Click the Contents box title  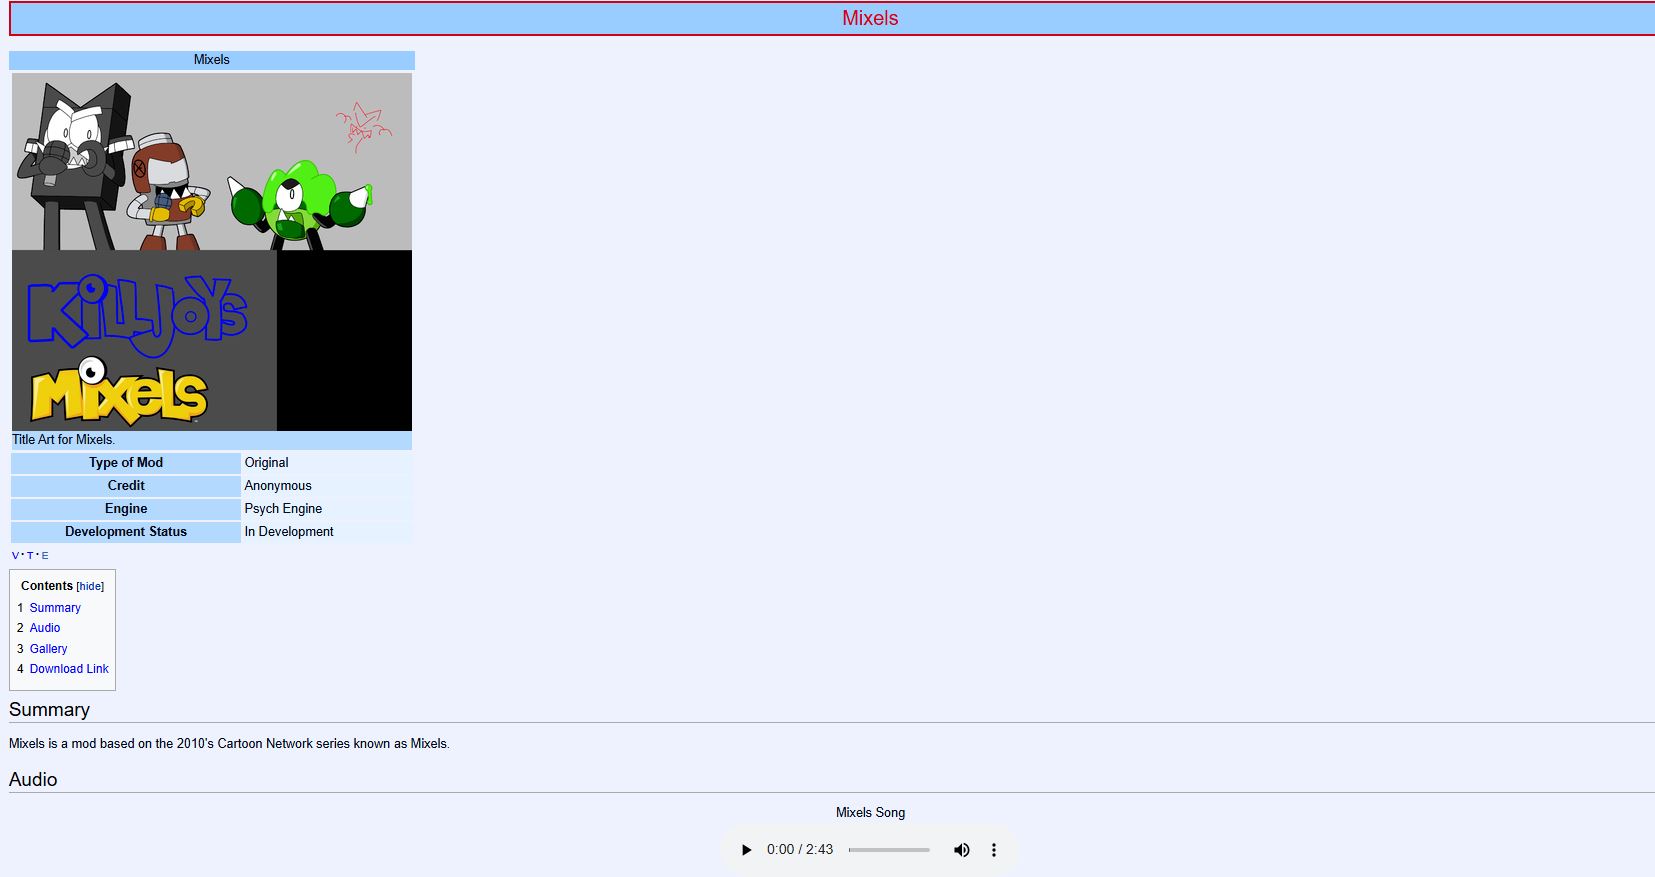coord(47,586)
